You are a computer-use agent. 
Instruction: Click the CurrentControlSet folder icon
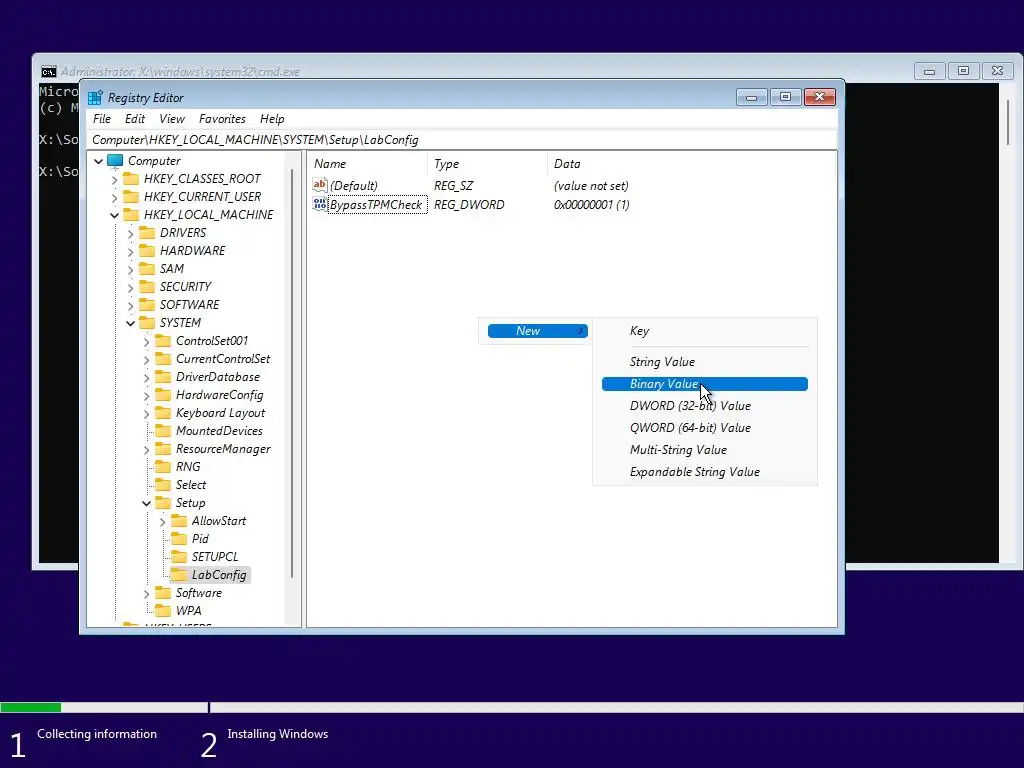point(163,359)
